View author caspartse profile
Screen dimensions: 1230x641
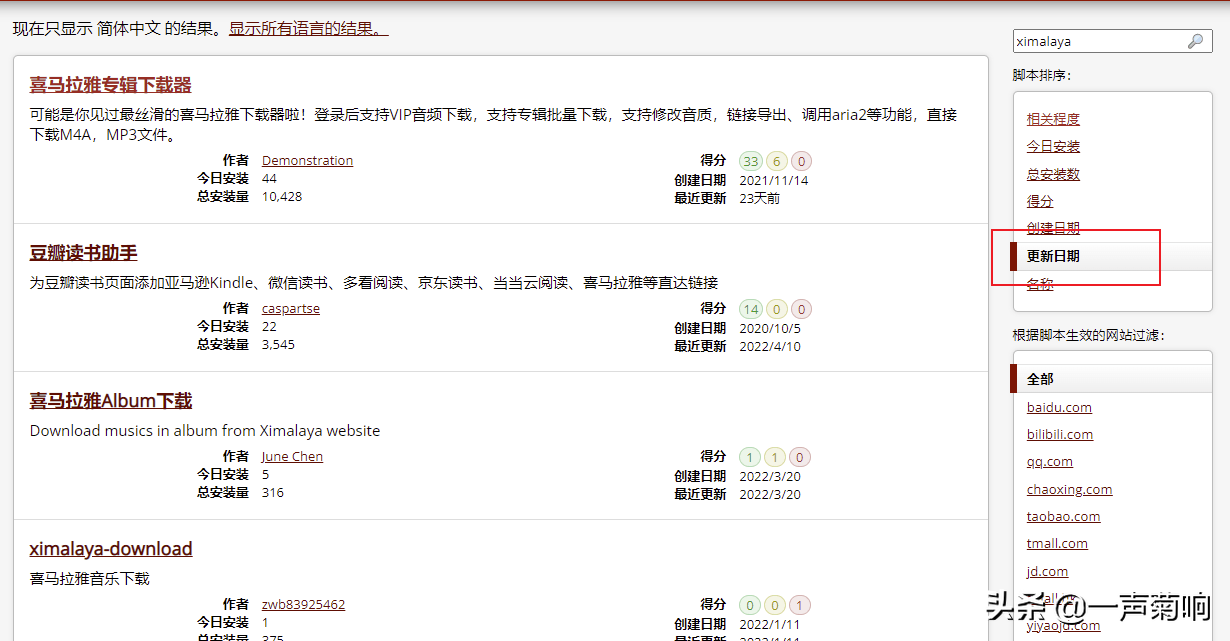click(291, 308)
